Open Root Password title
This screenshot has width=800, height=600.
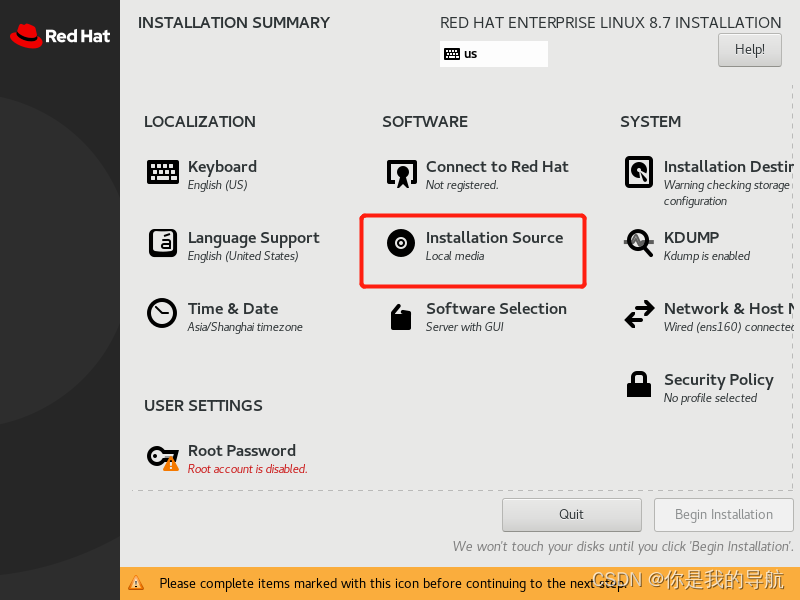pyautogui.click(x=242, y=451)
